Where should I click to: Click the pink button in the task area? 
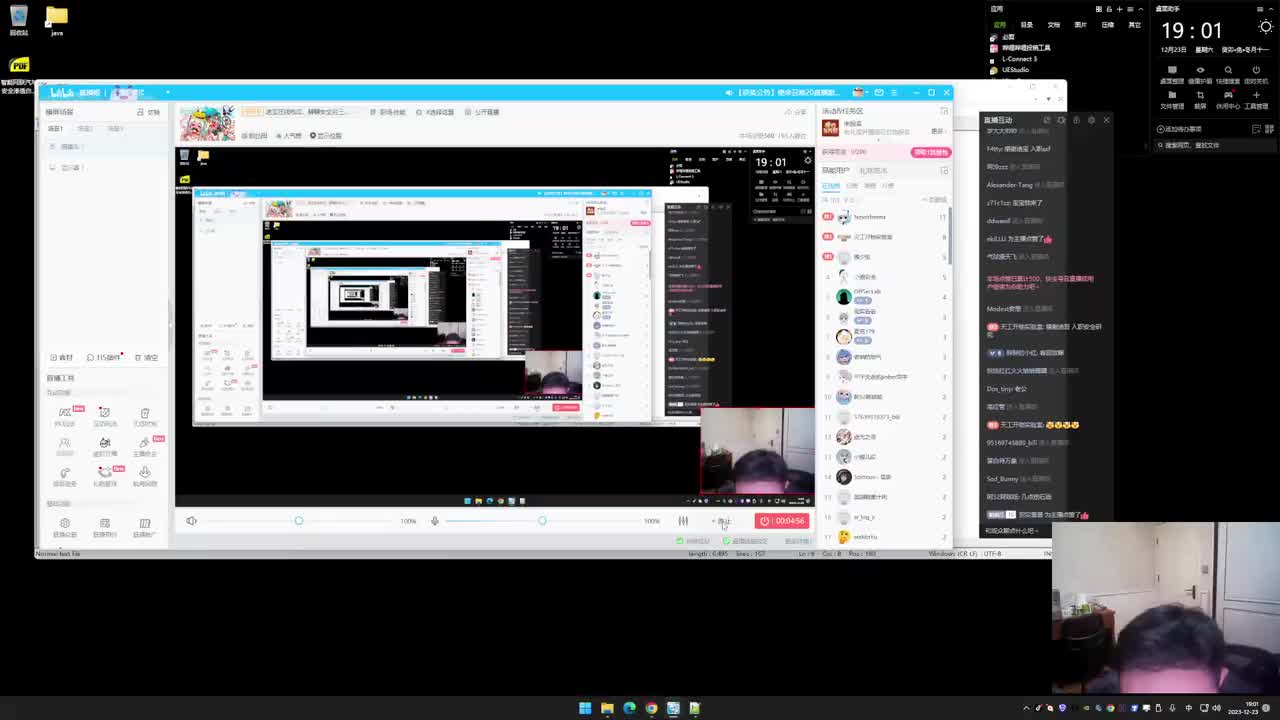pyautogui.click(x=930, y=152)
